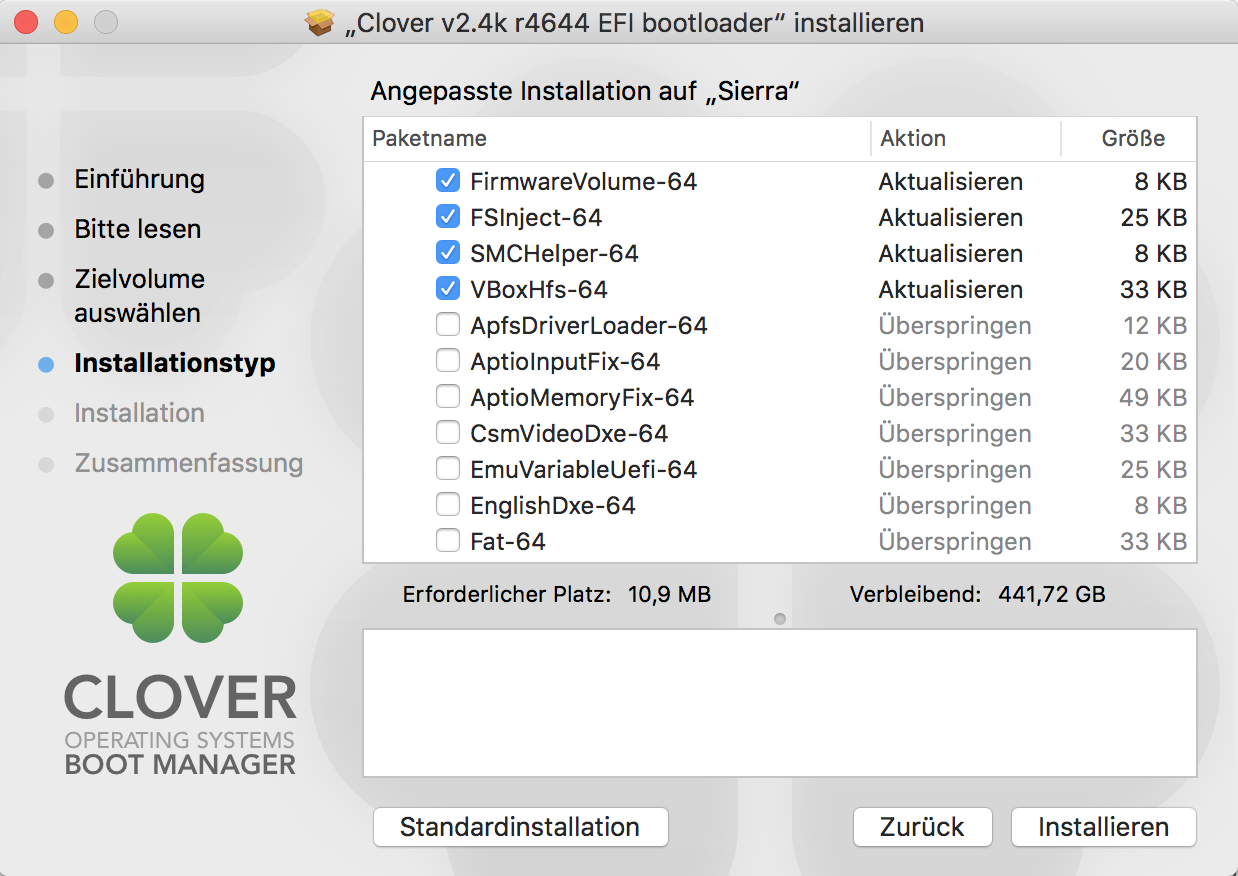Click the green Clover leaf logo
This screenshot has height=876, width=1238.
tap(178, 578)
